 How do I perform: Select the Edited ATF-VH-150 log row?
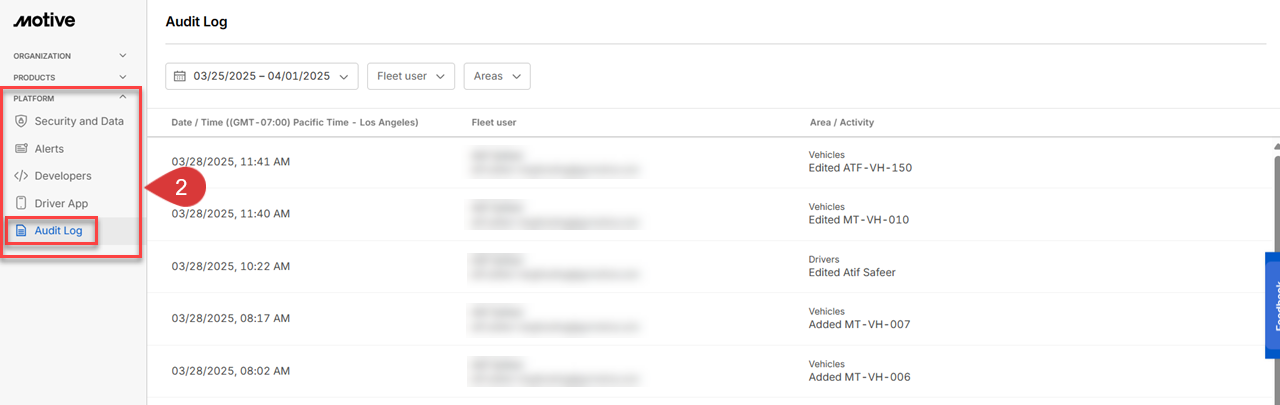tap(700, 162)
